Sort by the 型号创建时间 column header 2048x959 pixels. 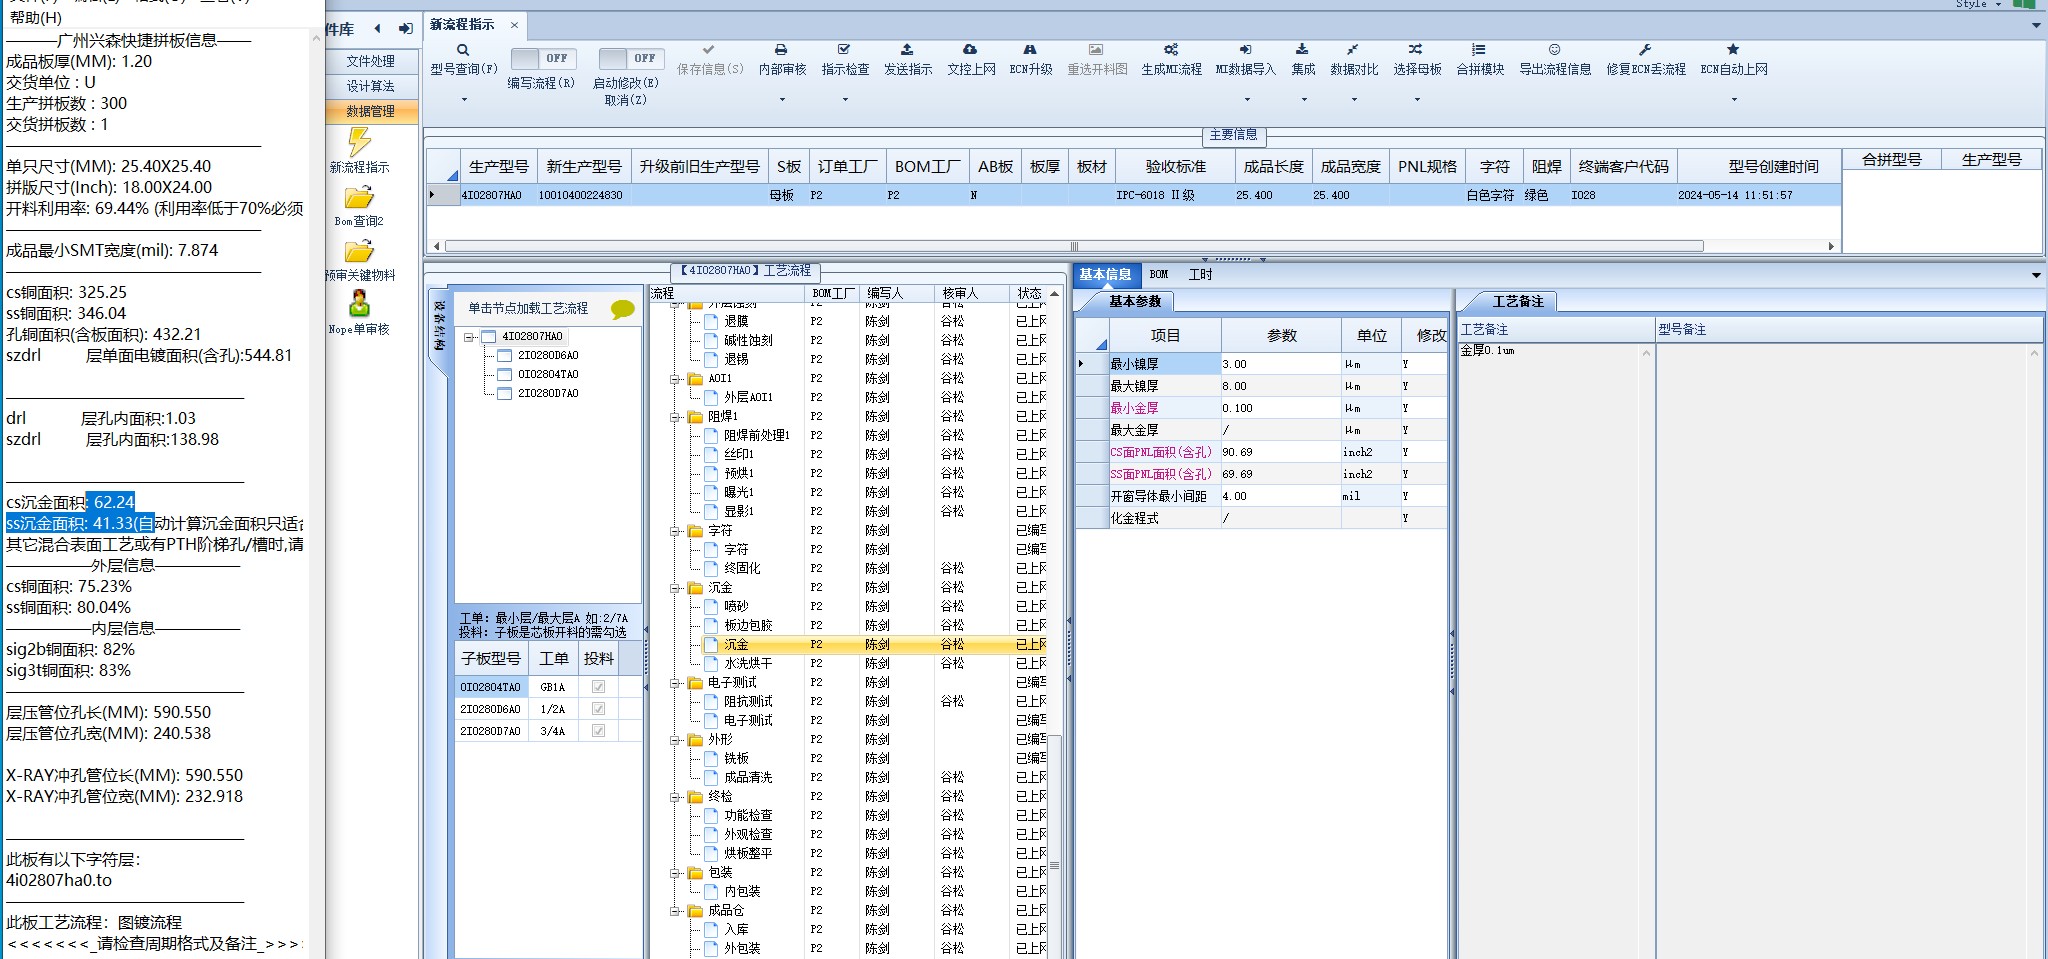tap(1759, 167)
